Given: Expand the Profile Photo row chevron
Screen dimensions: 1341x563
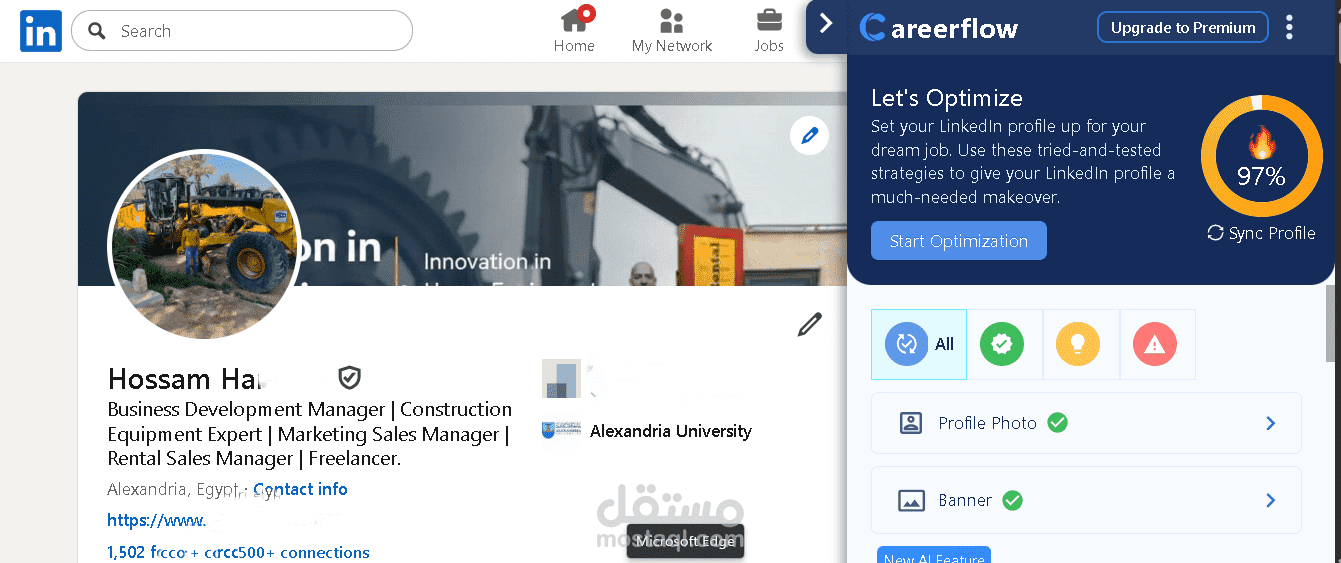Looking at the screenshot, I should point(1271,423).
